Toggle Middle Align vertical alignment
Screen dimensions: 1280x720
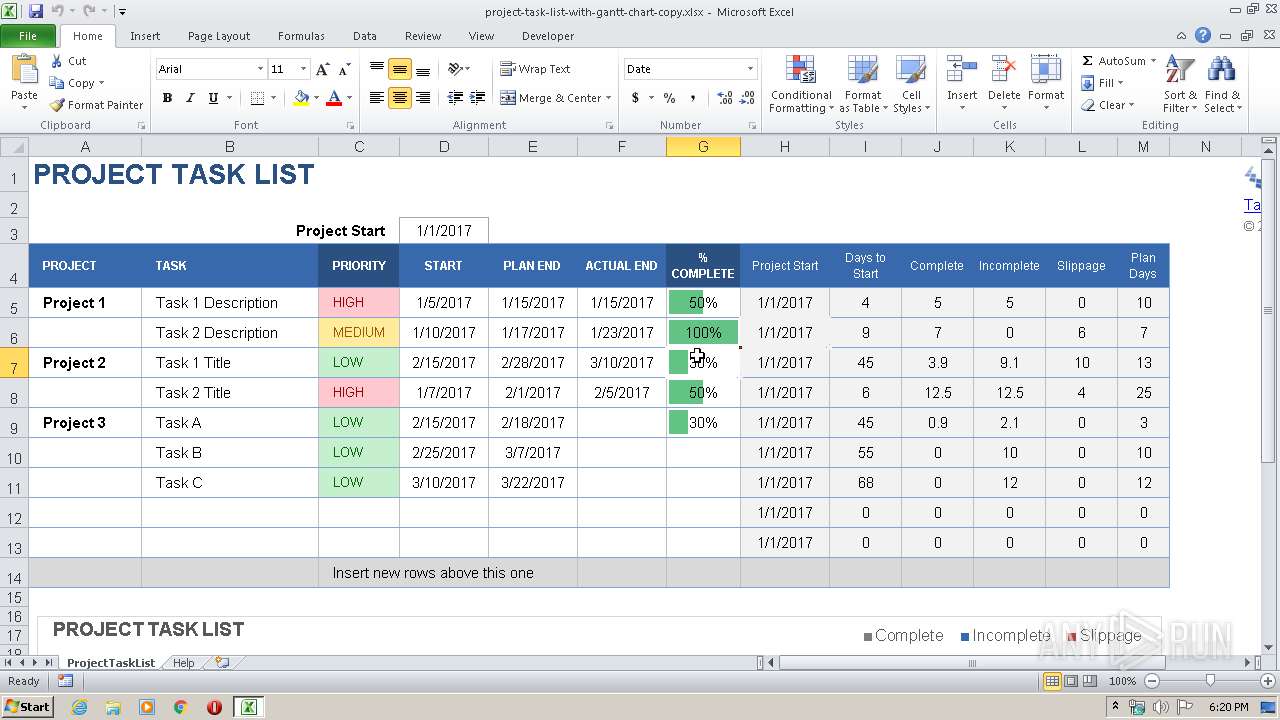click(x=400, y=69)
